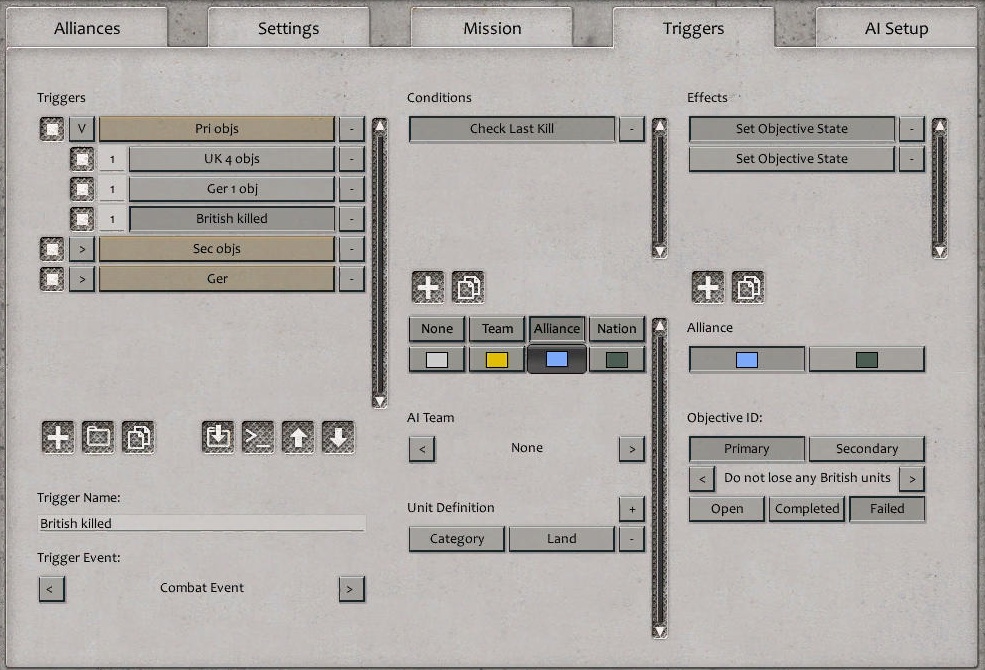Duplicate the Set Objective State effect
985x670 pixels.
click(747, 286)
